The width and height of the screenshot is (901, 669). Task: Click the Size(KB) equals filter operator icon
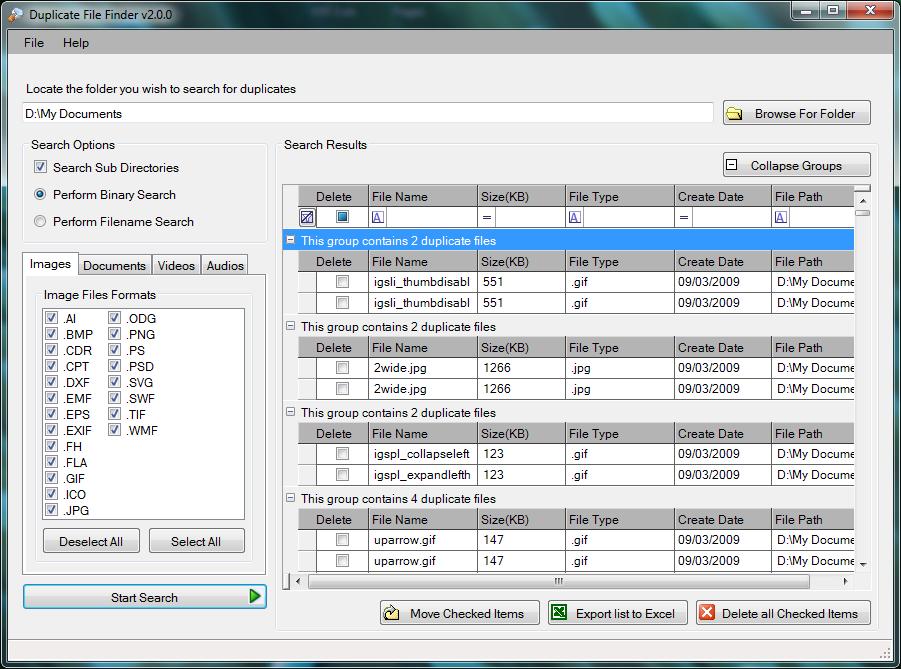click(487, 217)
